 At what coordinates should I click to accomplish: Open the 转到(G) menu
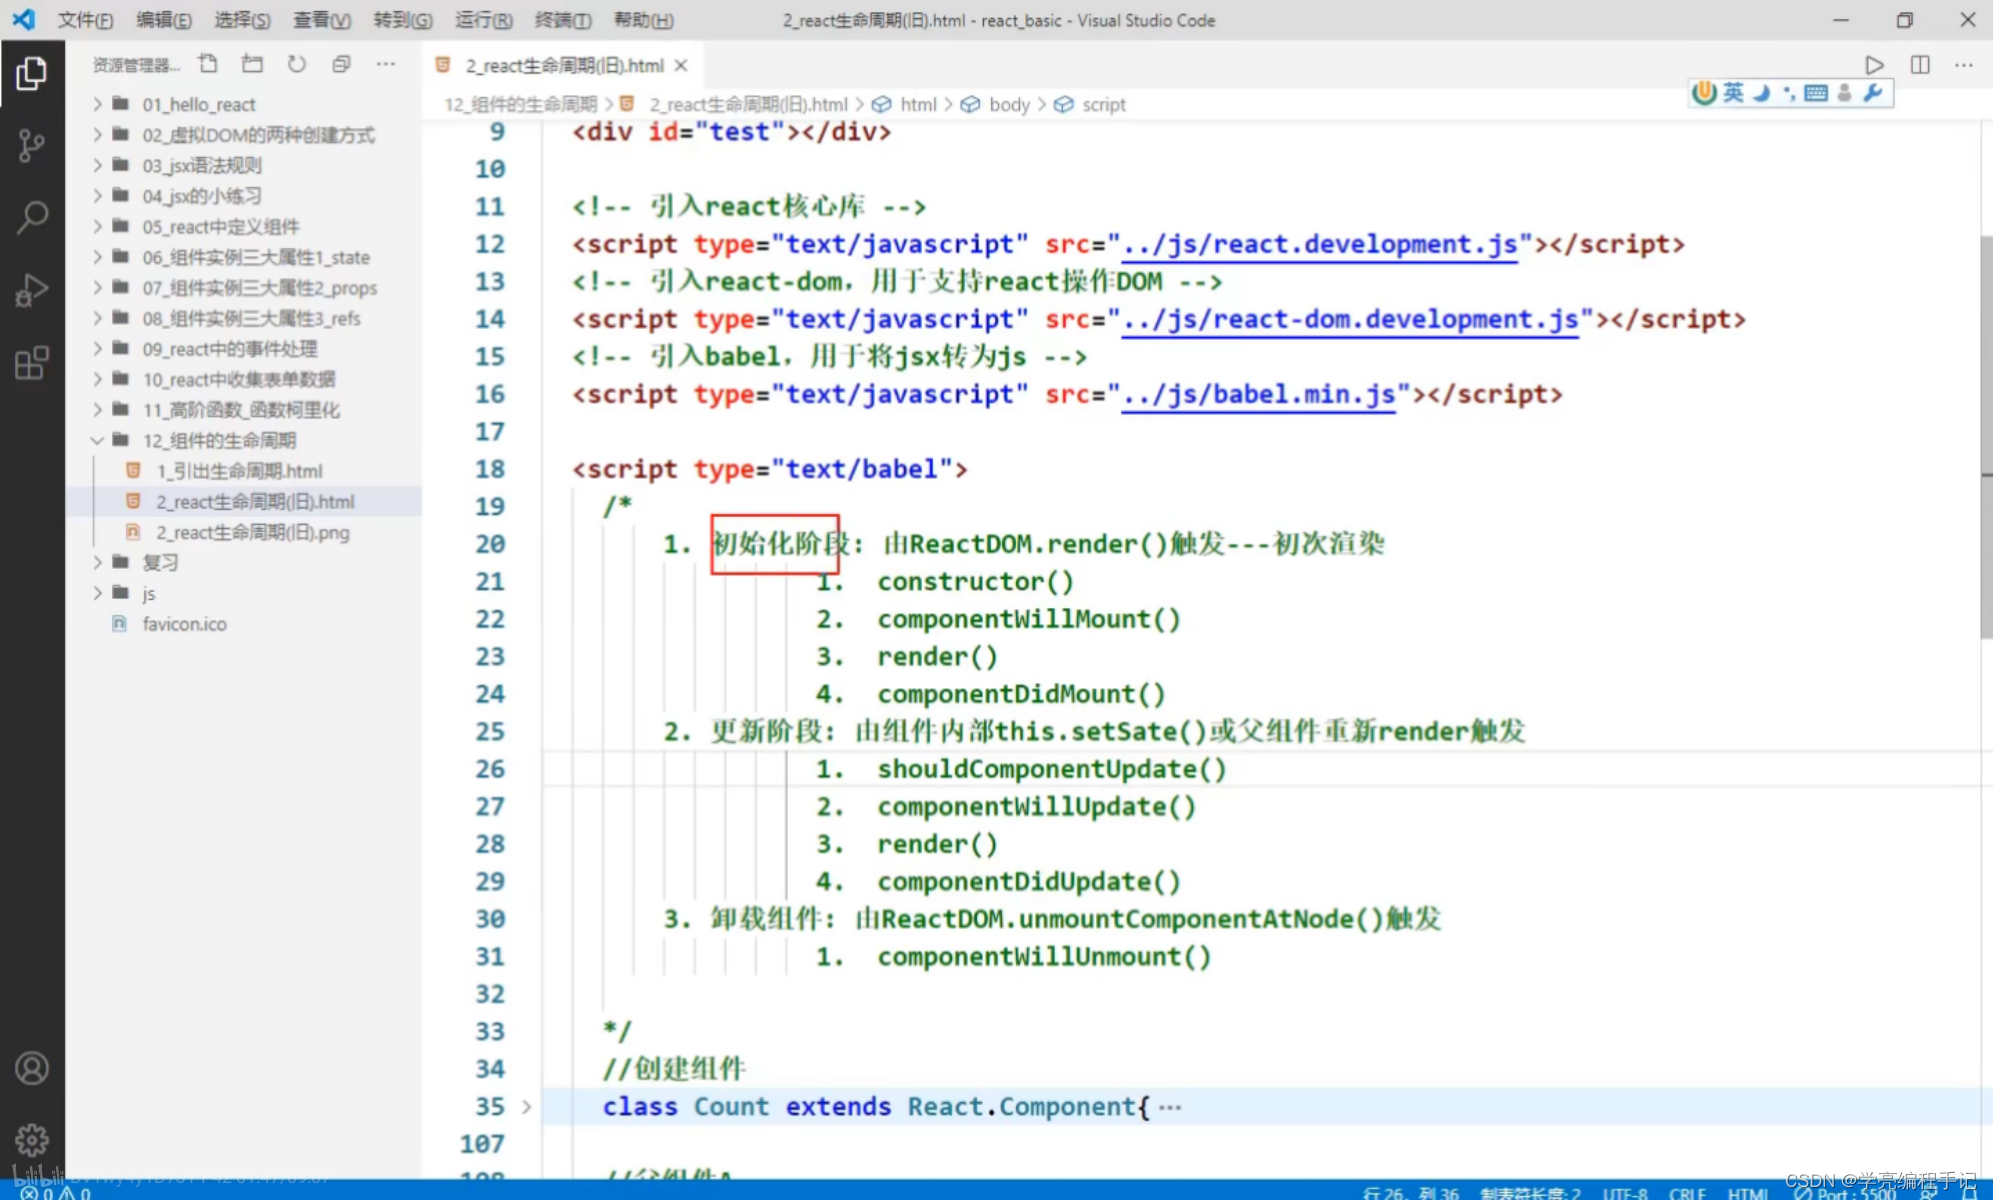point(403,20)
